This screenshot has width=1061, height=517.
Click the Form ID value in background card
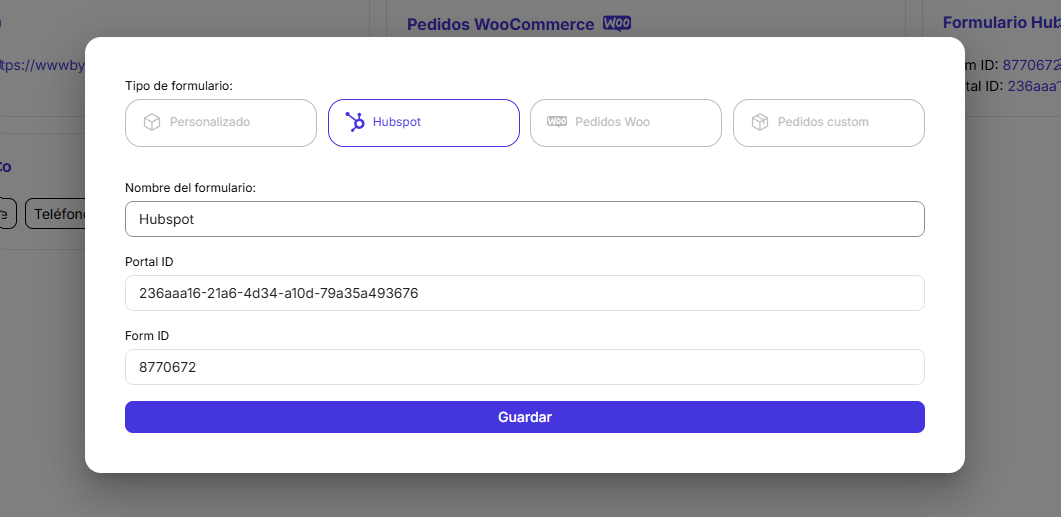[1031, 65]
